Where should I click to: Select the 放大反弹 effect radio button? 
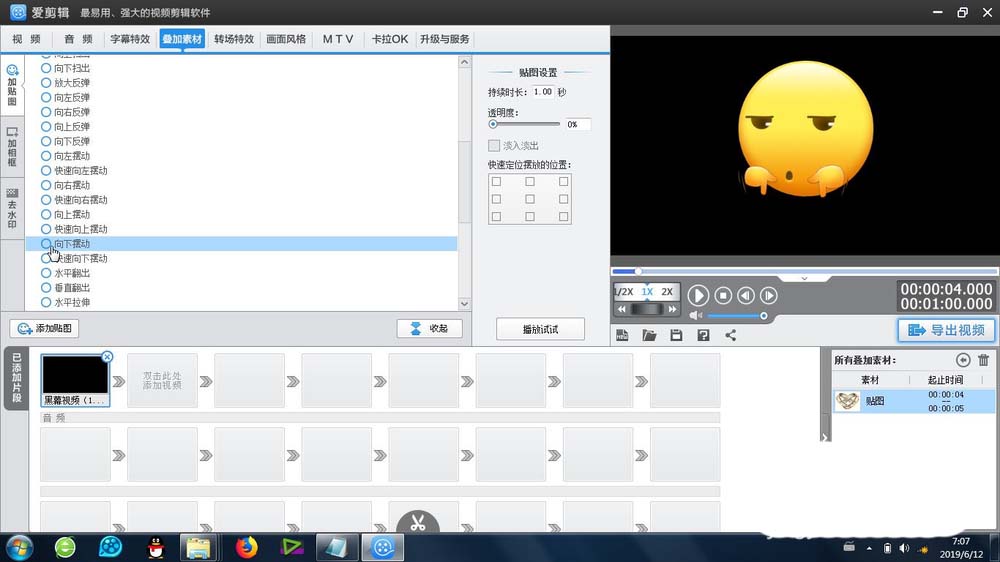pos(46,82)
